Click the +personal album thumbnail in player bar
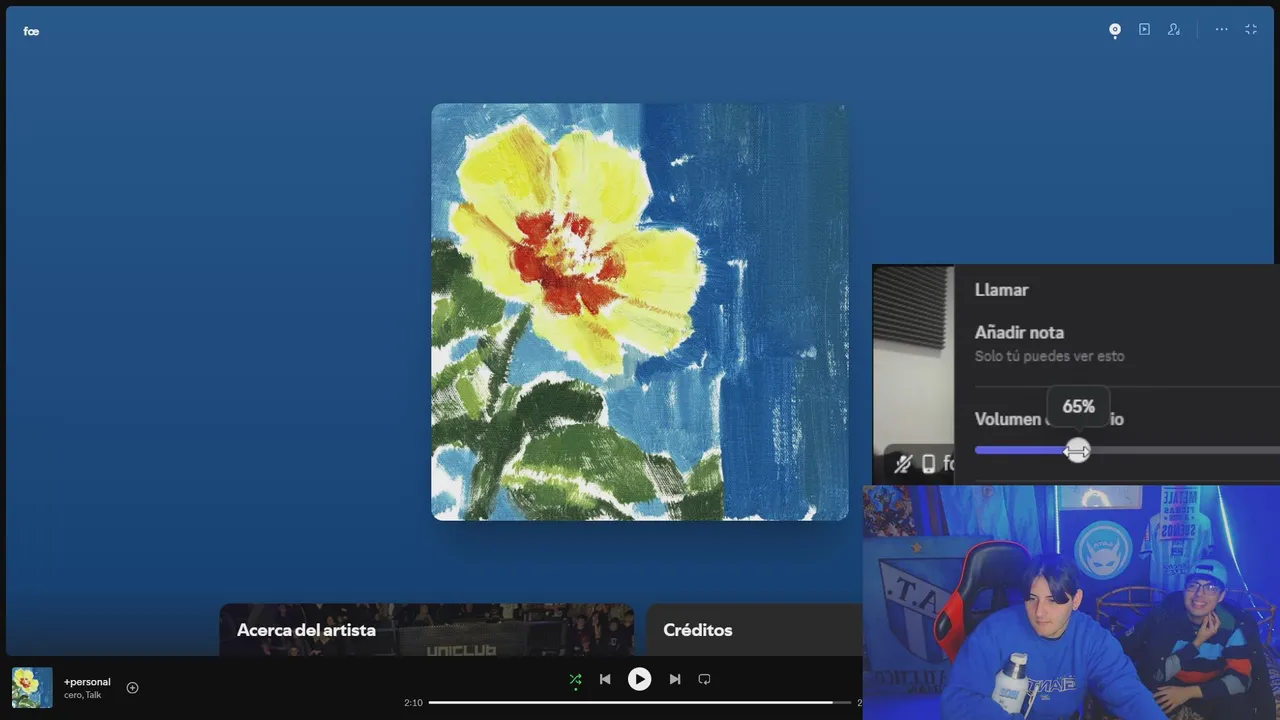1280x720 pixels. pos(32,688)
